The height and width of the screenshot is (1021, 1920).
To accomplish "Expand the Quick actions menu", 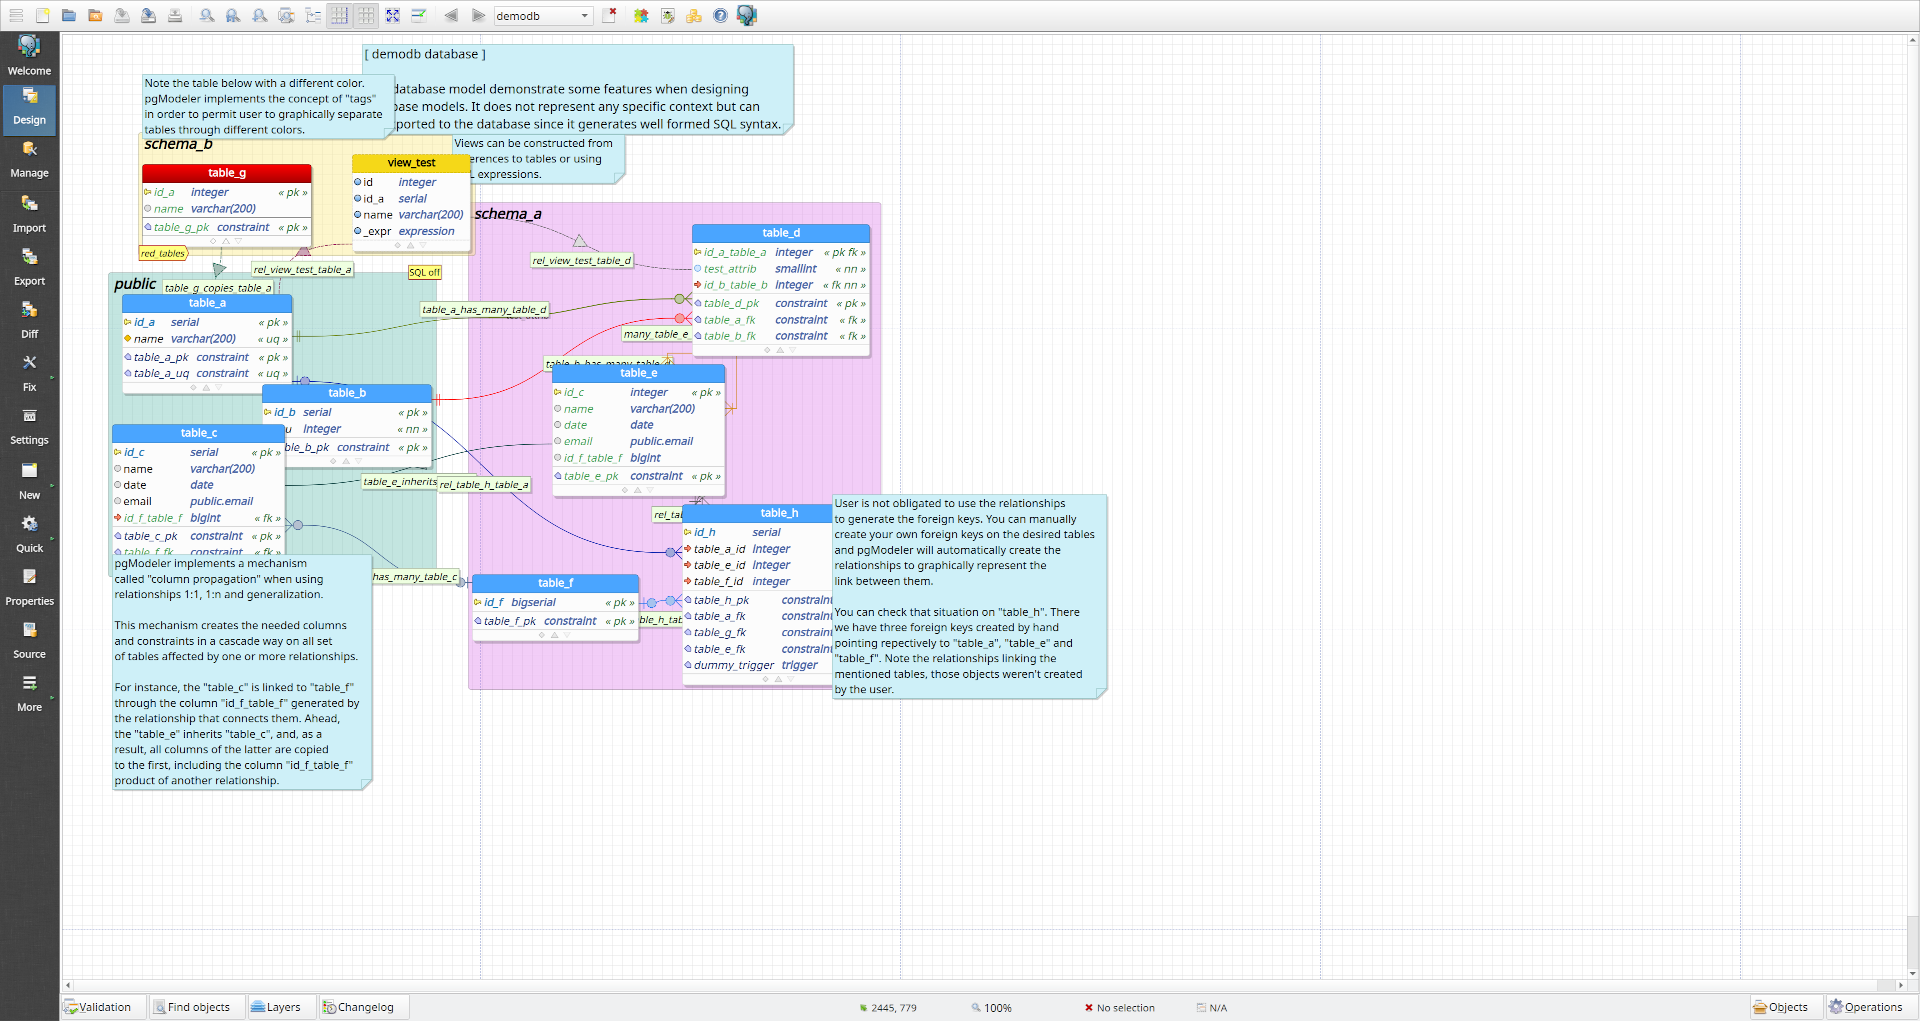I will point(29,534).
